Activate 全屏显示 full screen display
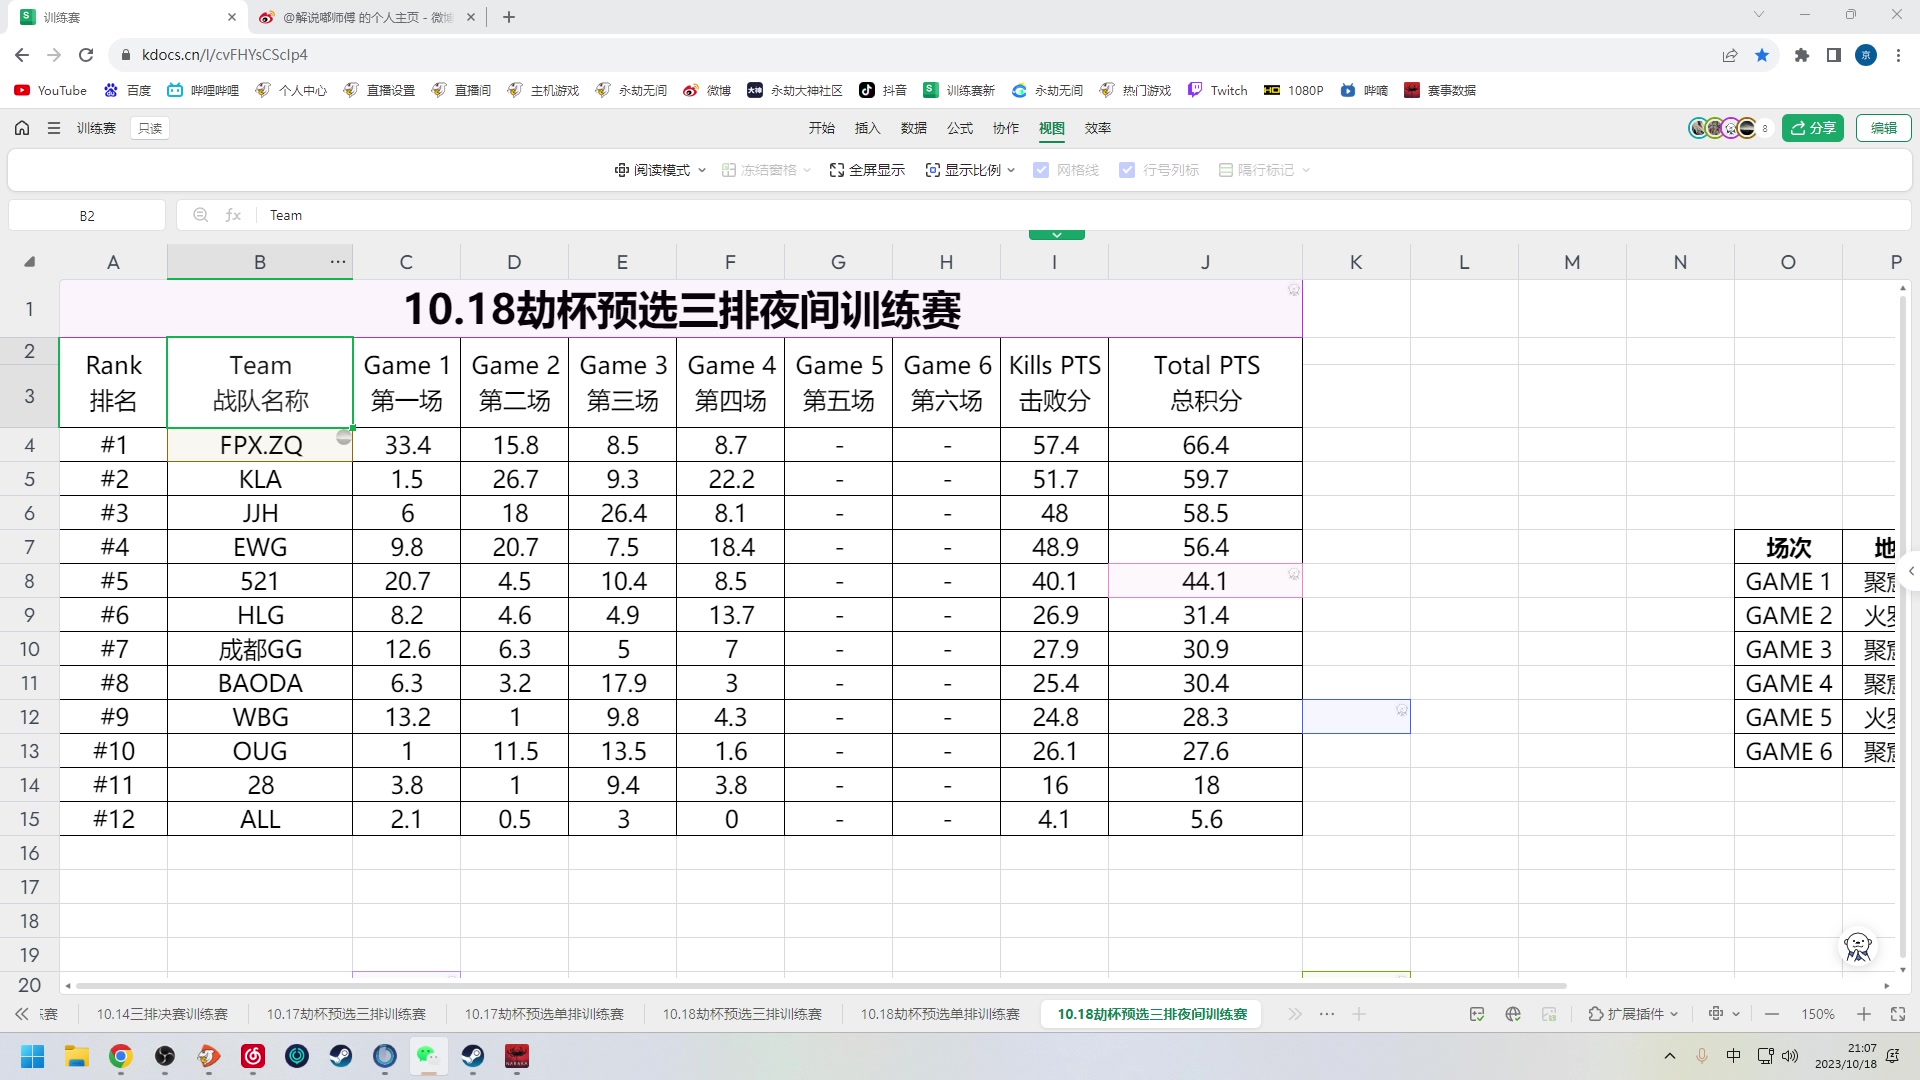The width and height of the screenshot is (1920, 1080). point(866,170)
